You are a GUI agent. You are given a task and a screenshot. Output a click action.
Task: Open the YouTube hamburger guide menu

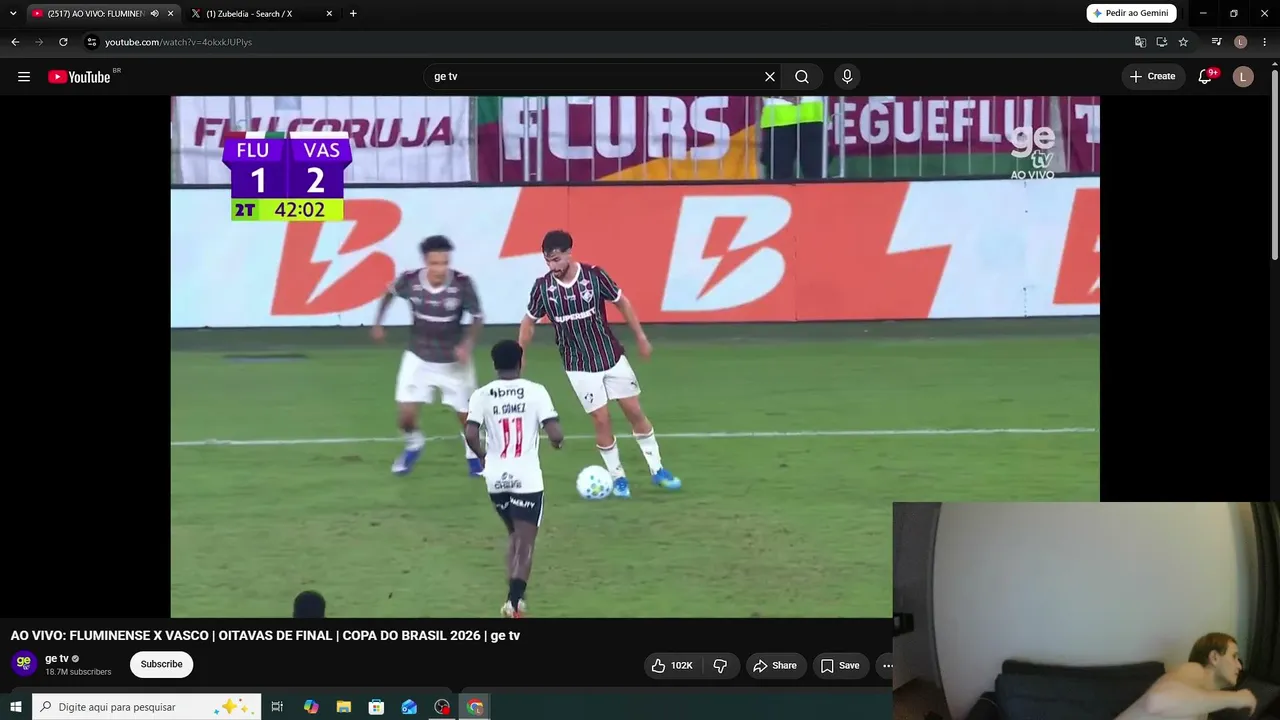click(x=24, y=77)
